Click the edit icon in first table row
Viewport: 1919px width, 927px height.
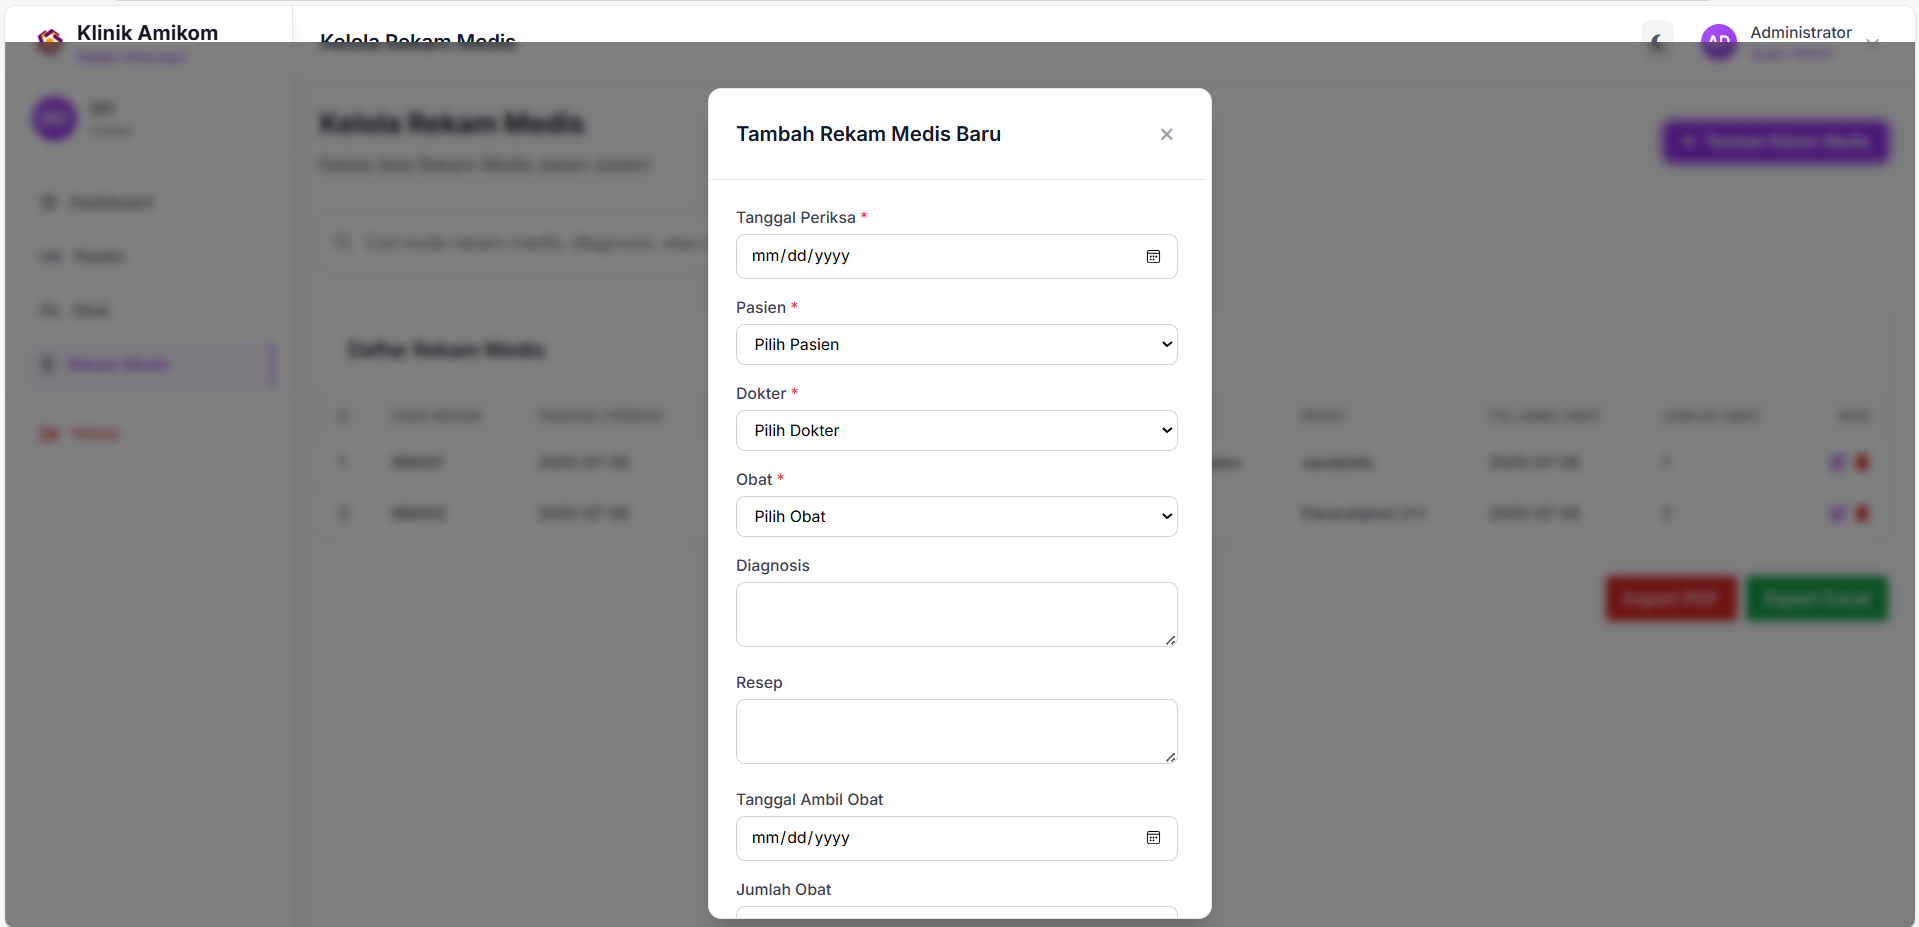(1837, 462)
